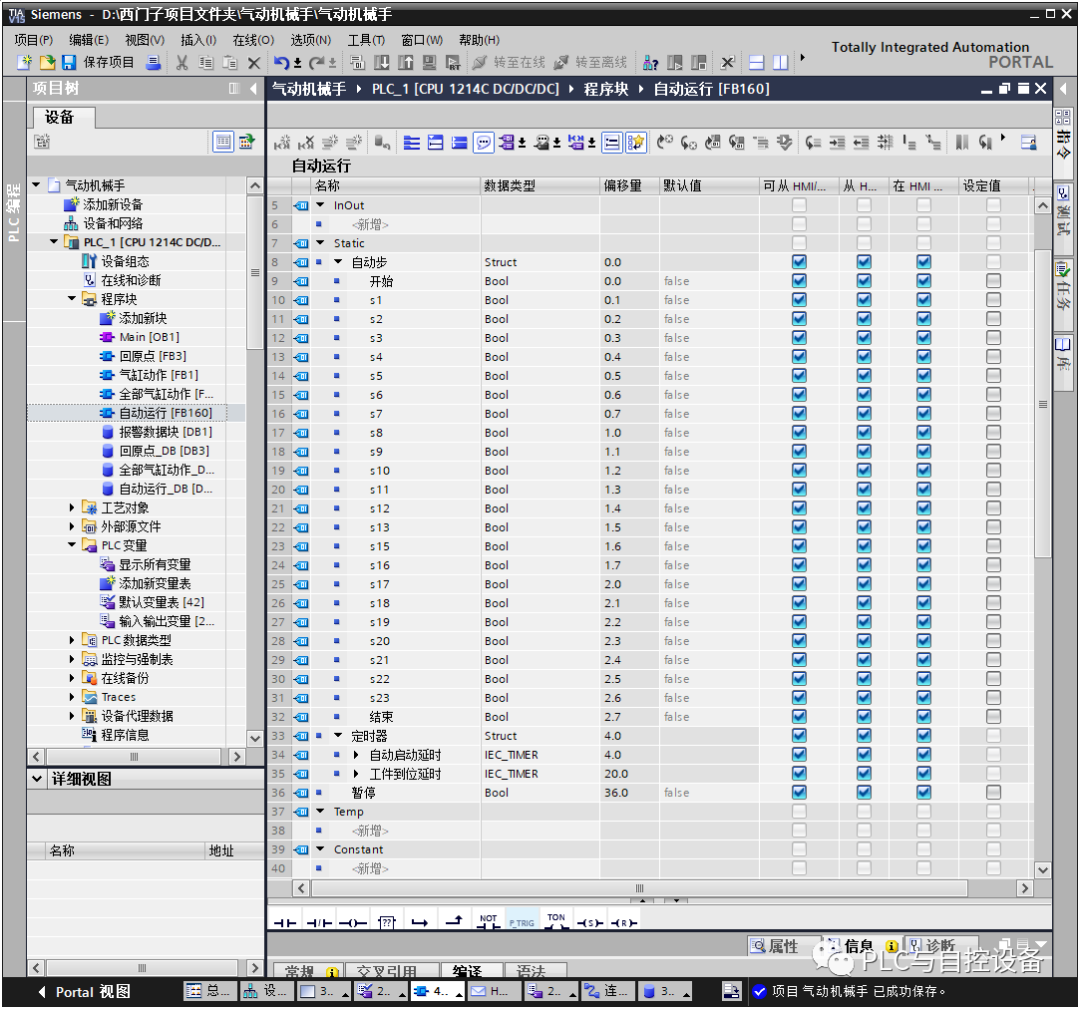Viewport: 1080px width, 1009px height.
Task: Click the empty box instruction icon
Action: click(387, 922)
